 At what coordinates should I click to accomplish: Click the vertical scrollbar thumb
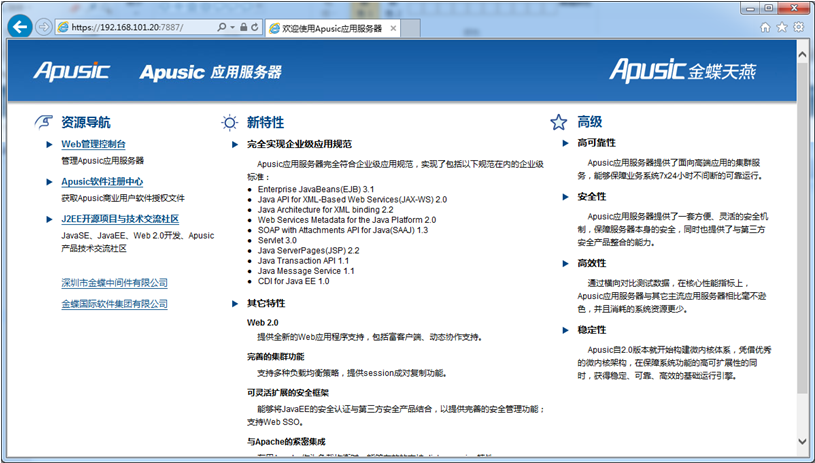click(x=803, y=229)
